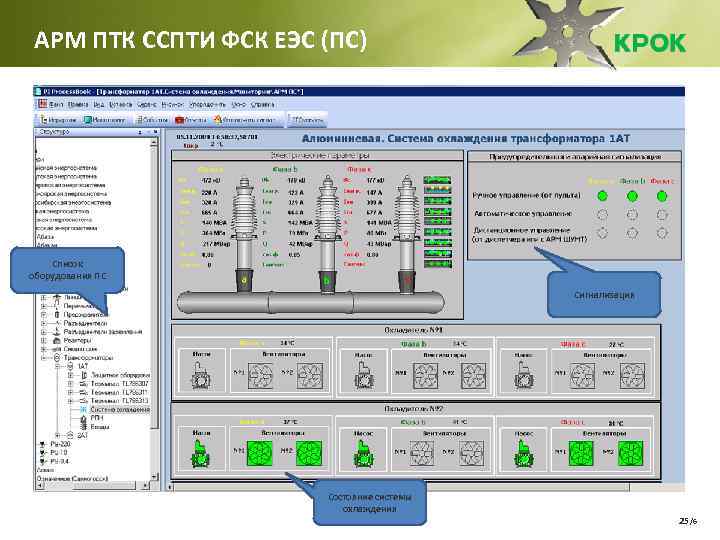Open the Правка menu

[x=78, y=105]
